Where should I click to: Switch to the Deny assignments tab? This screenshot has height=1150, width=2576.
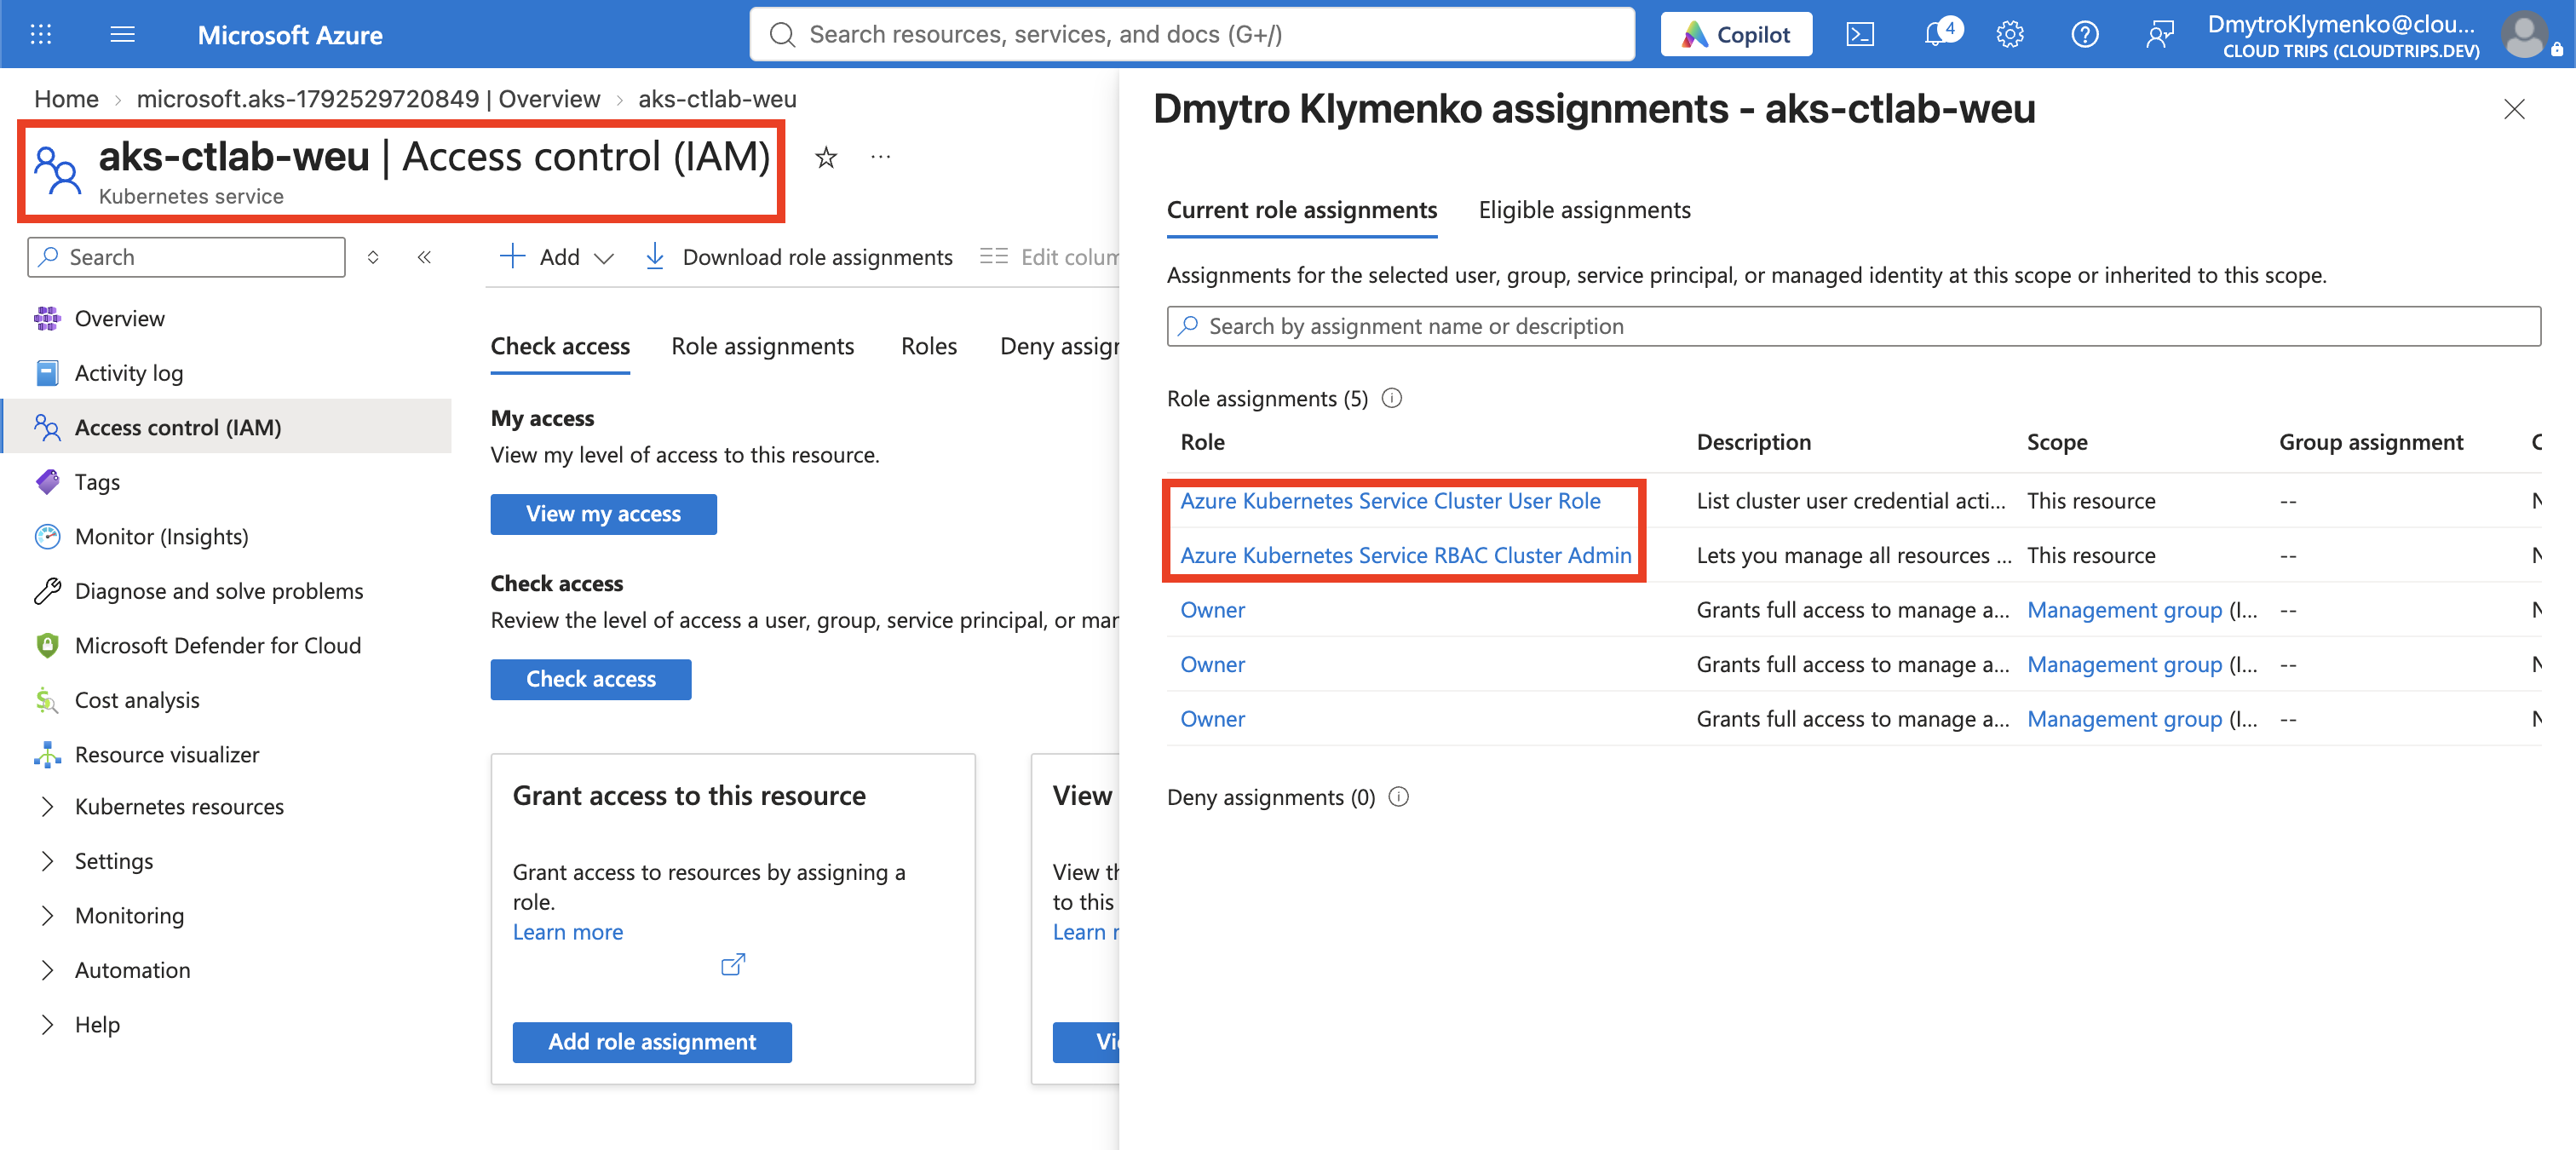pos(1059,346)
